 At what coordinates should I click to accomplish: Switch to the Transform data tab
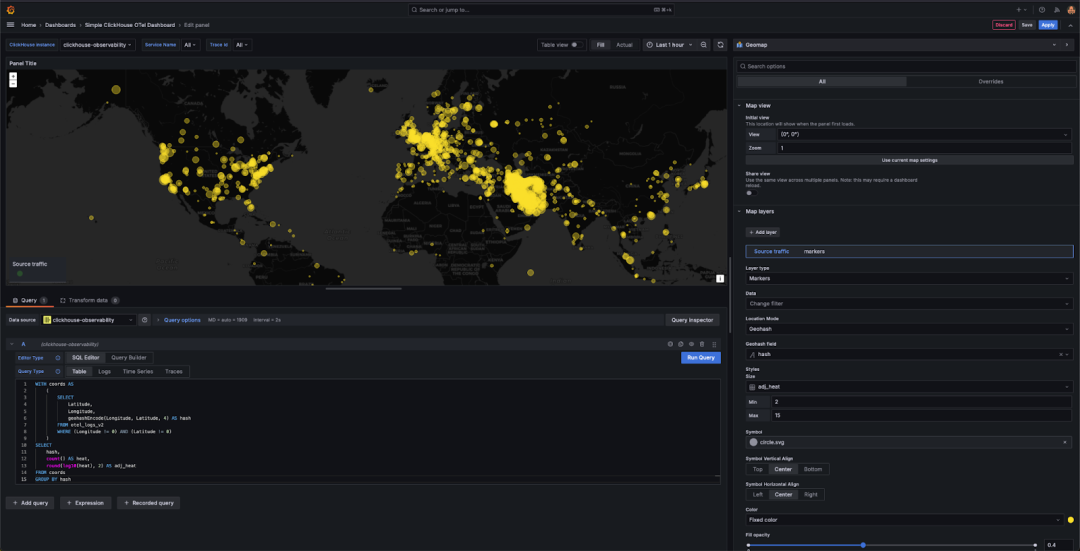pyautogui.click(x=90, y=300)
